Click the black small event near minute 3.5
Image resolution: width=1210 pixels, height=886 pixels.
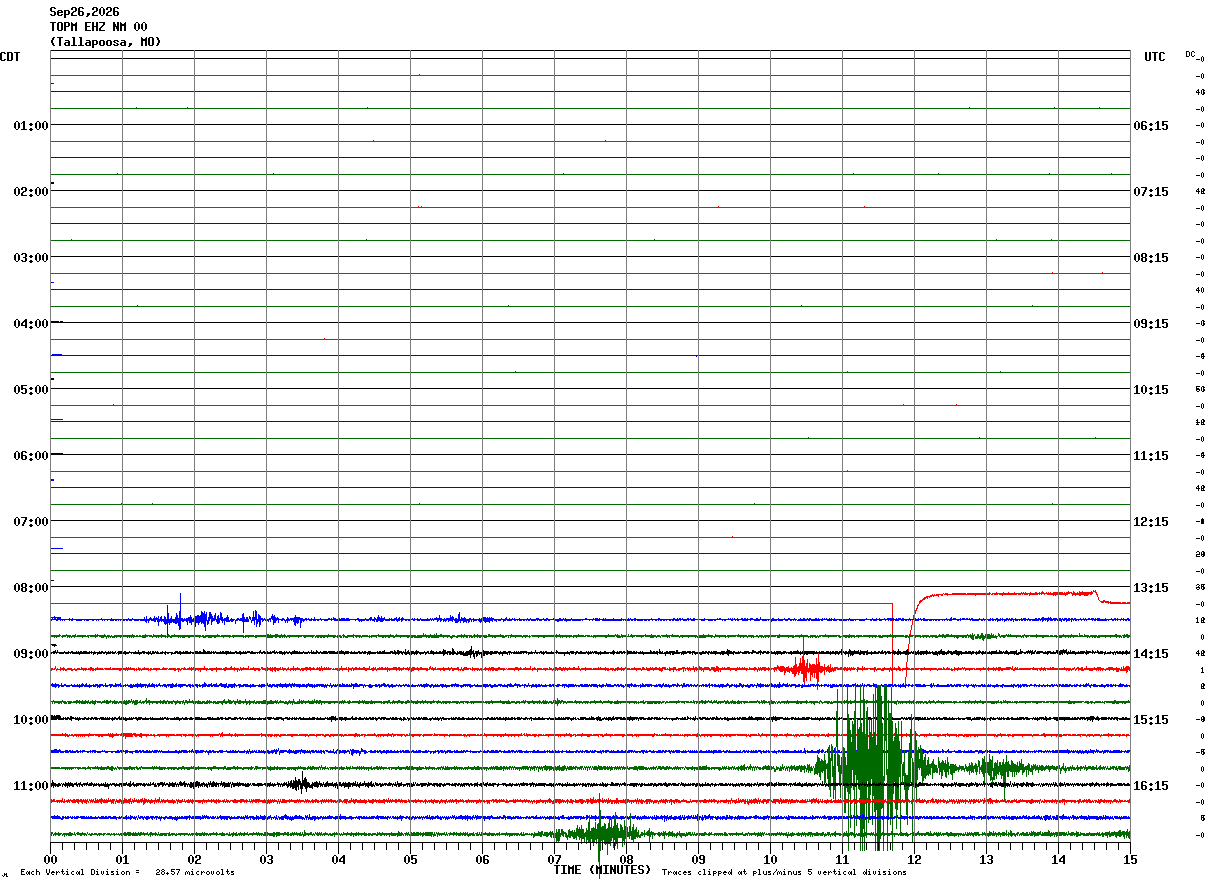pos(299,784)
